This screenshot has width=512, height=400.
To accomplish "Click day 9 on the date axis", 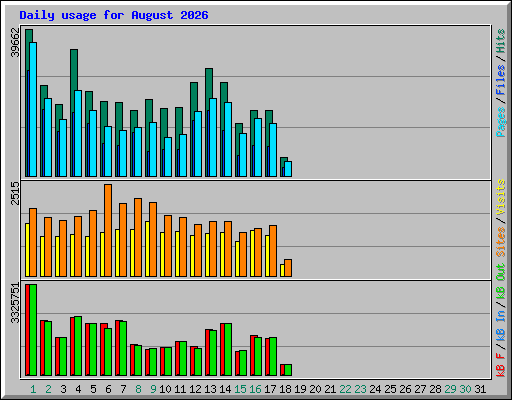I will point(153,389).
